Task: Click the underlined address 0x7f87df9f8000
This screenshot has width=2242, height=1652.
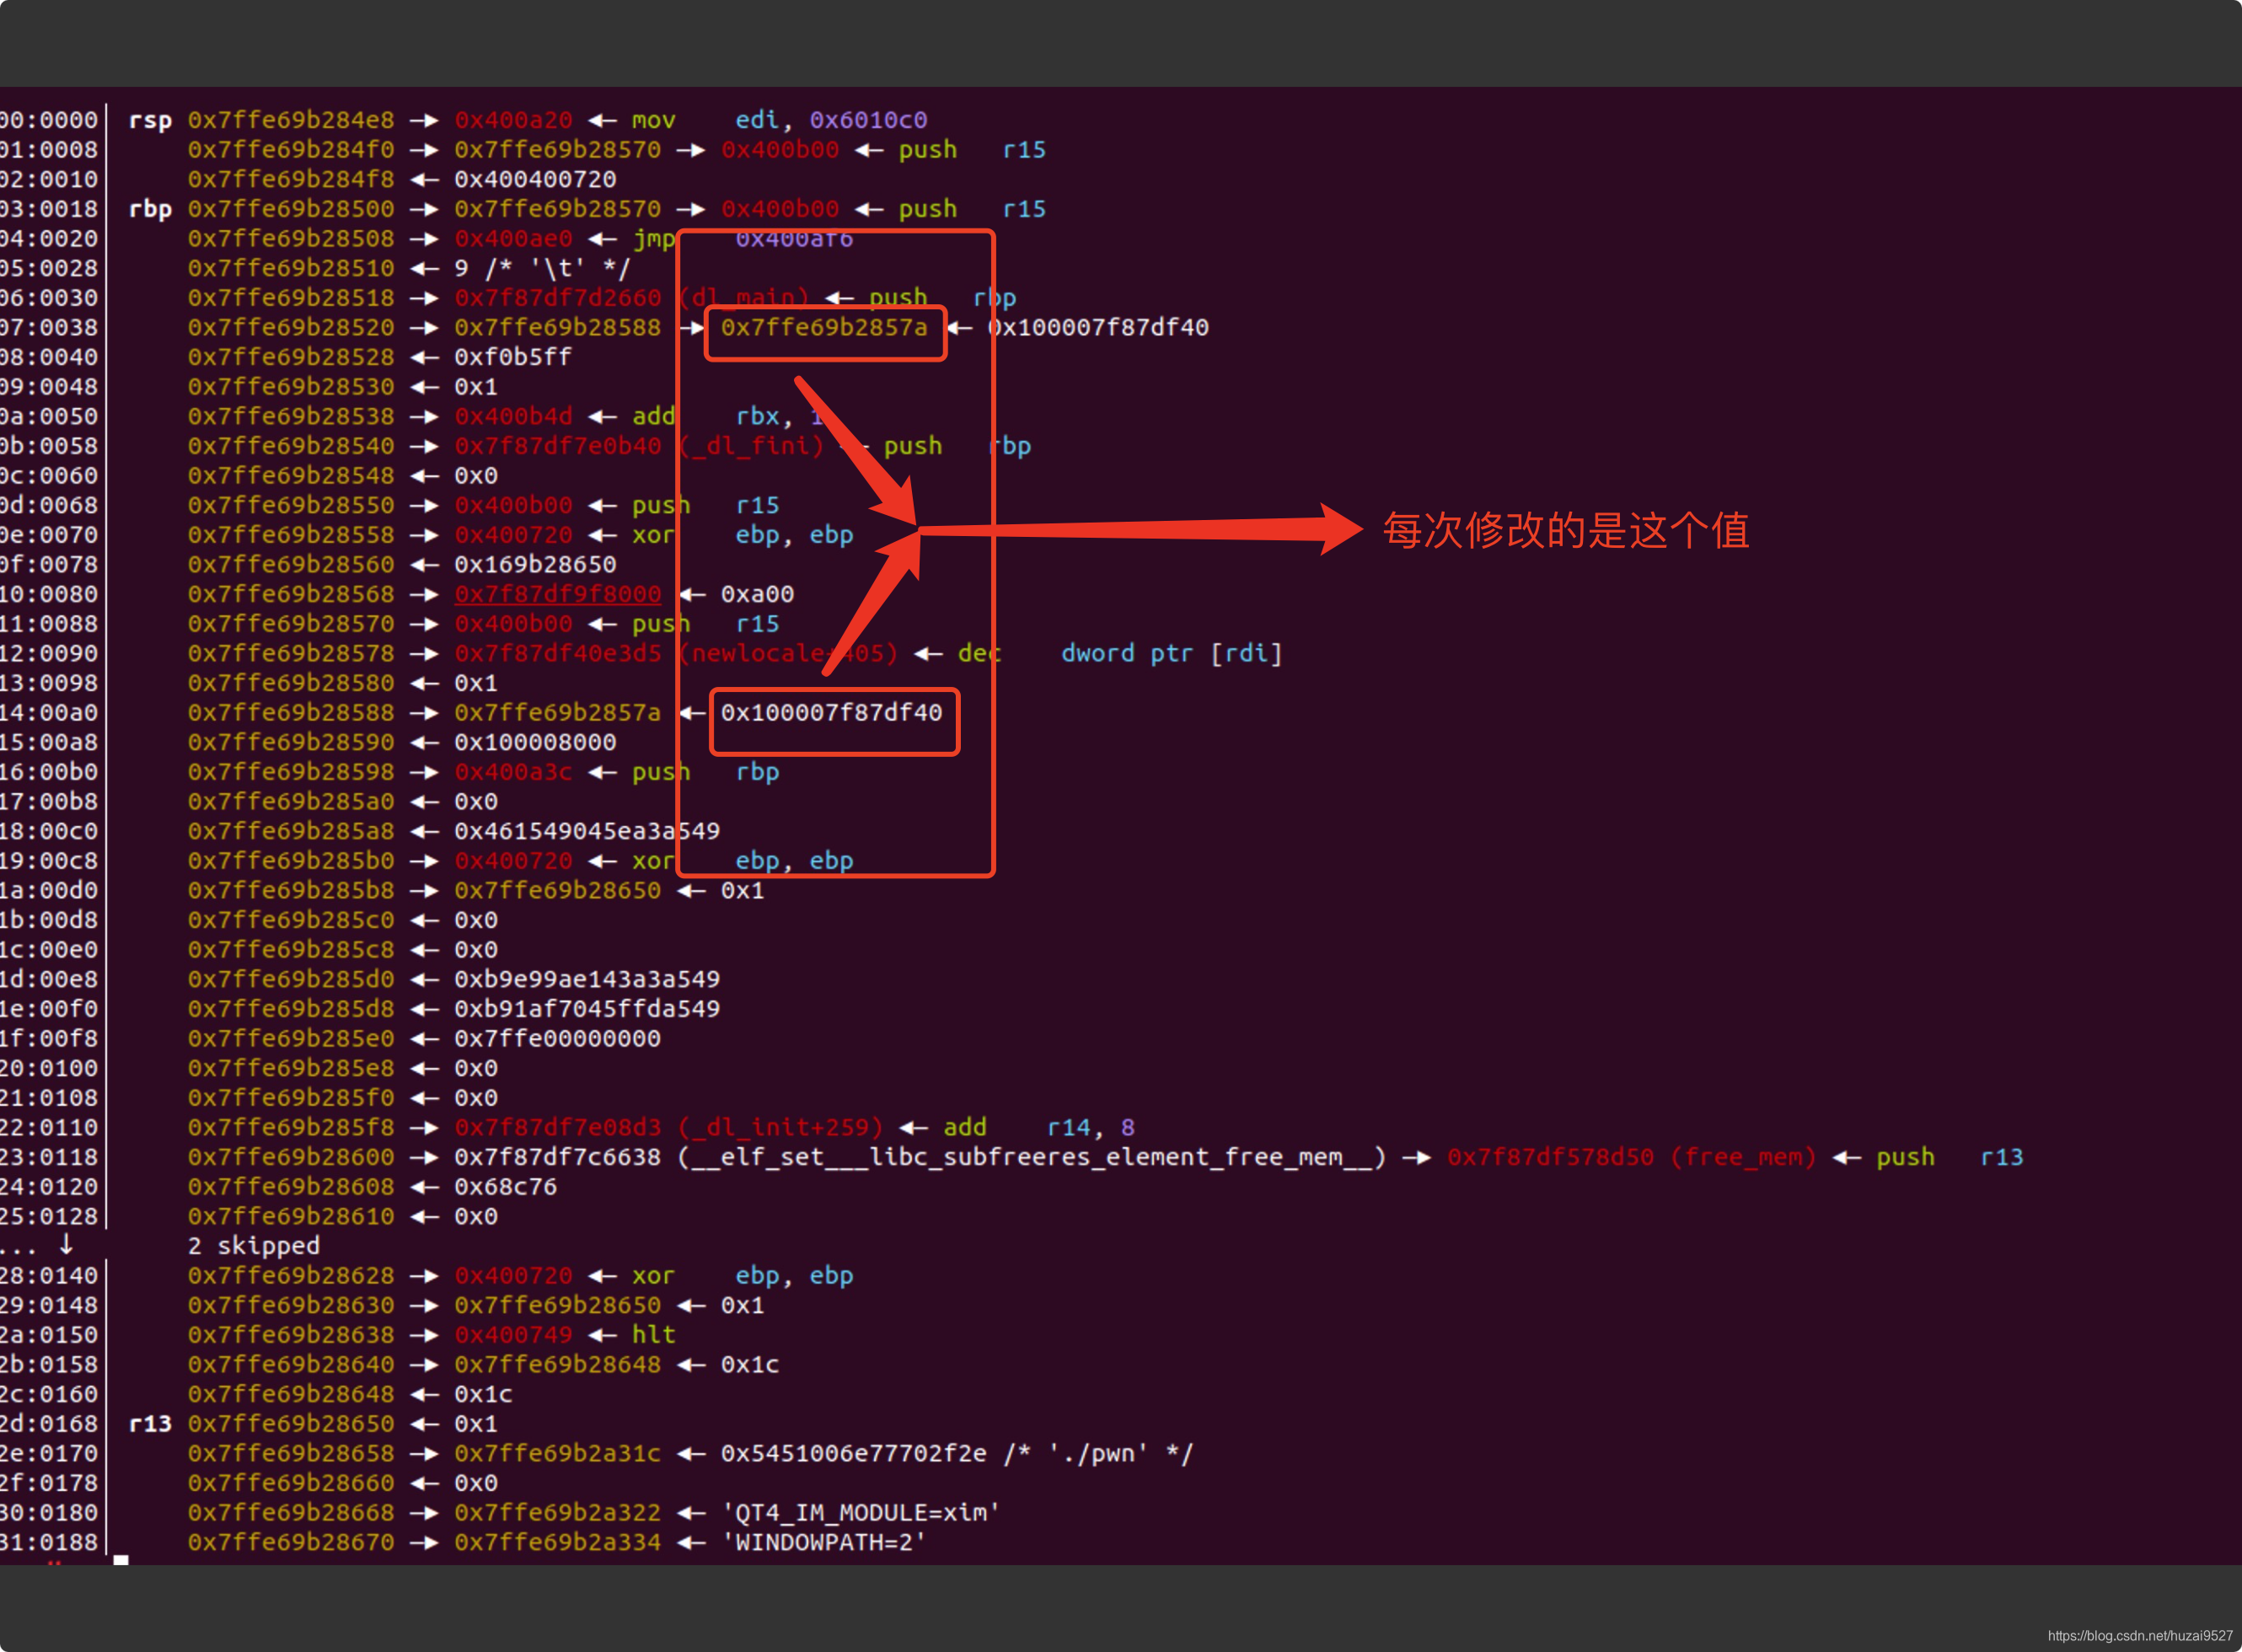Action: point(557,594)
